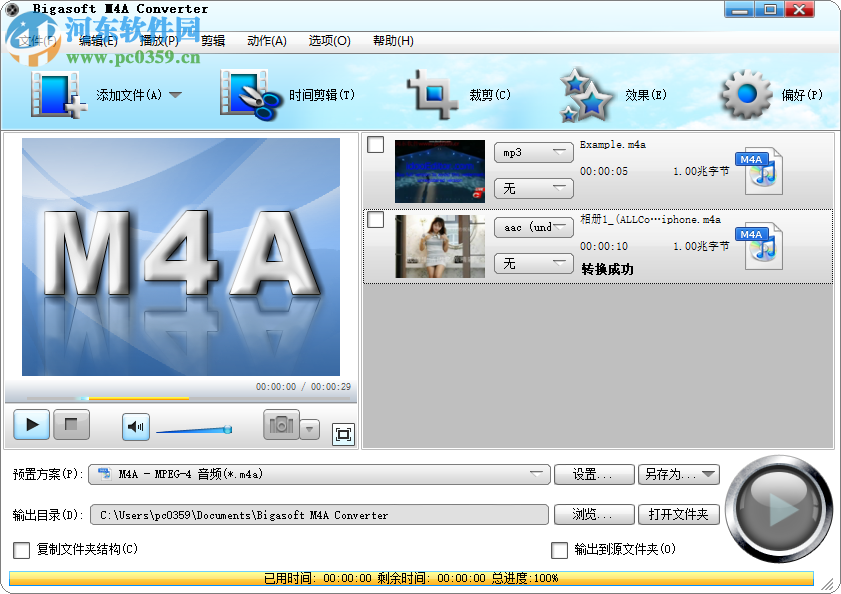Viewport: 841px width, 594px height.
Task: Open the mp3 format dropdown for Example.m4a
Action: (x=533, y=152)
